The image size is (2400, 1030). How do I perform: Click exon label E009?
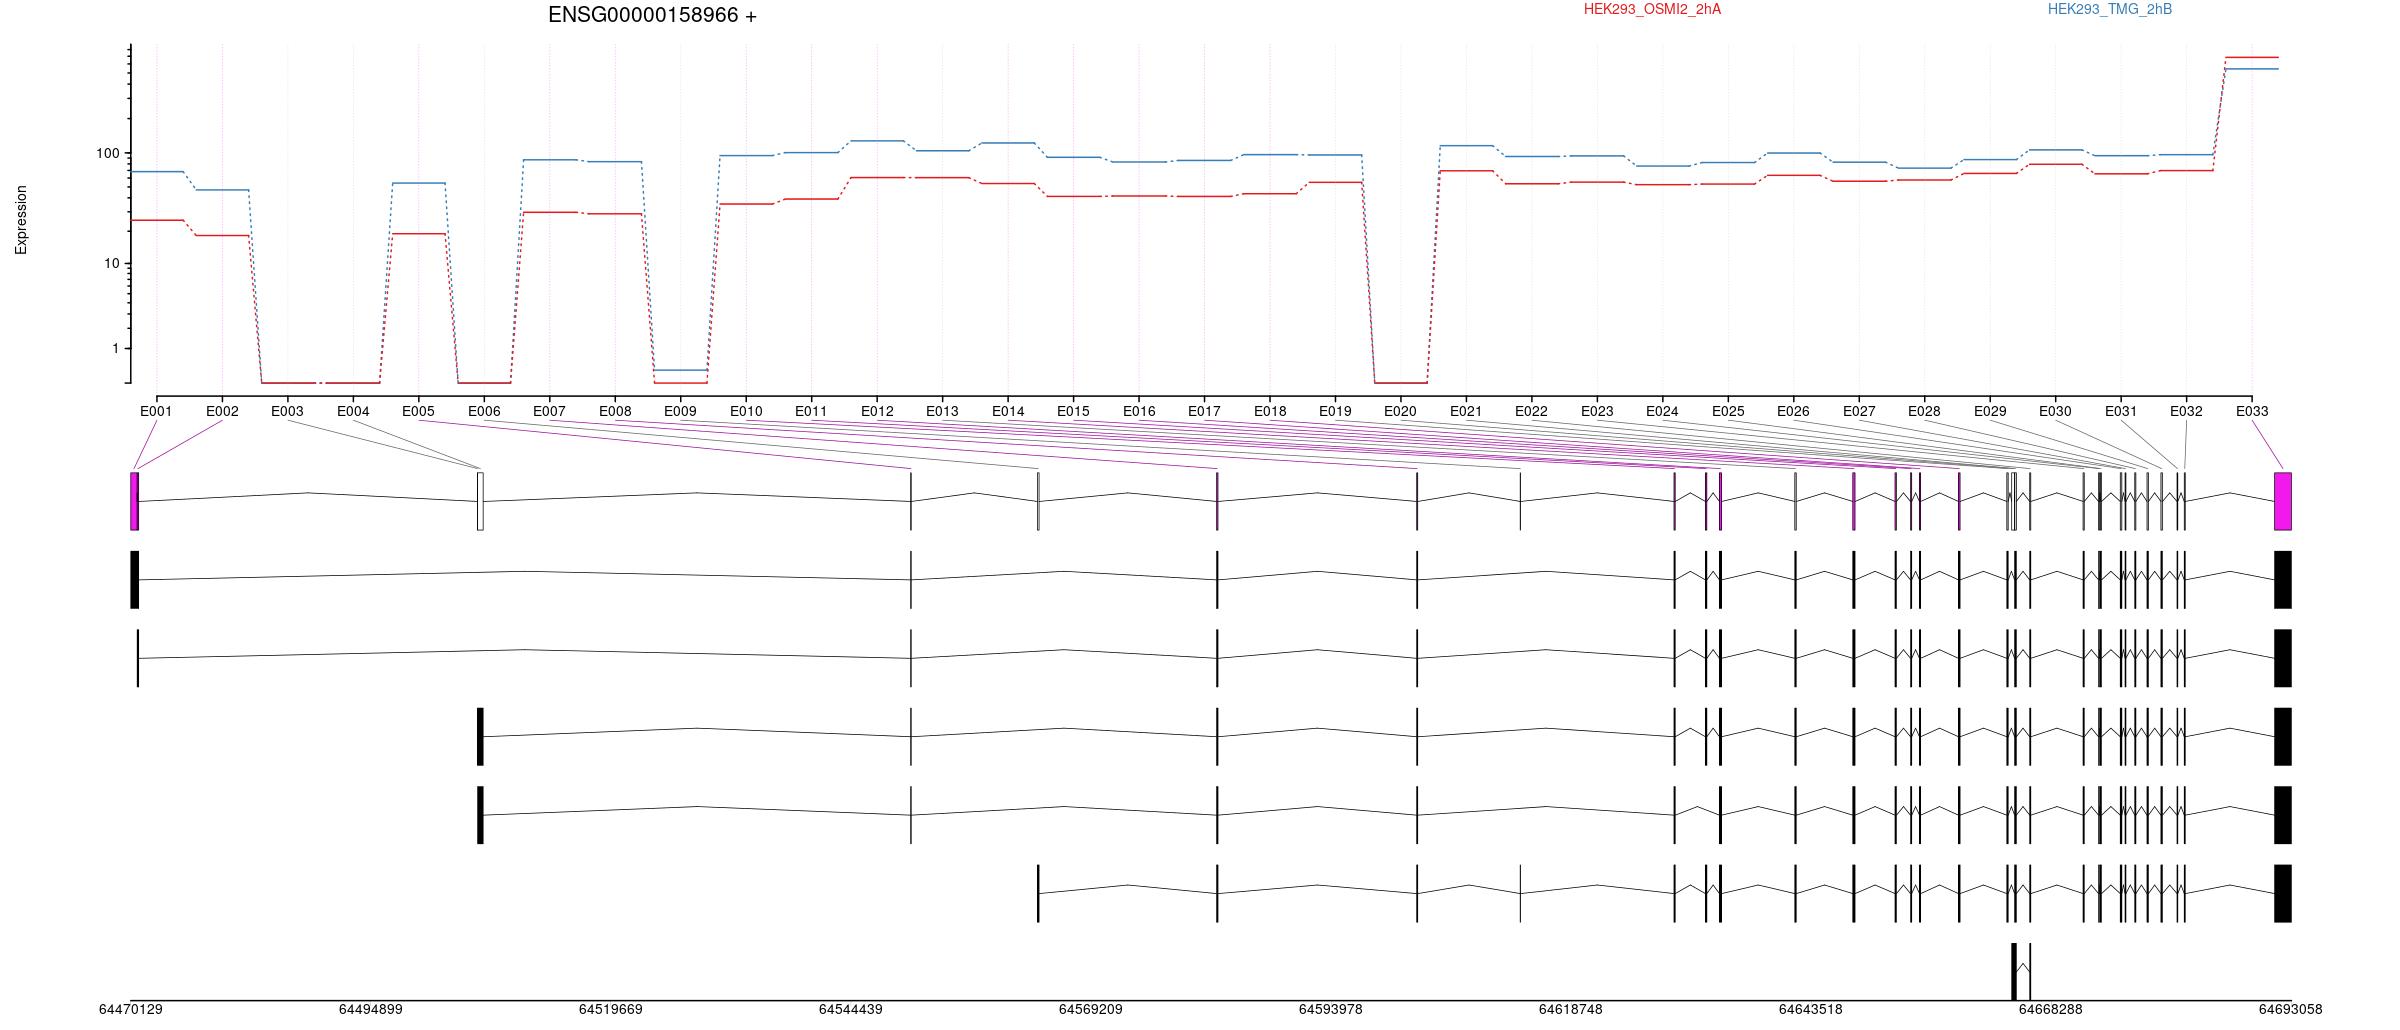pos(680,411)
